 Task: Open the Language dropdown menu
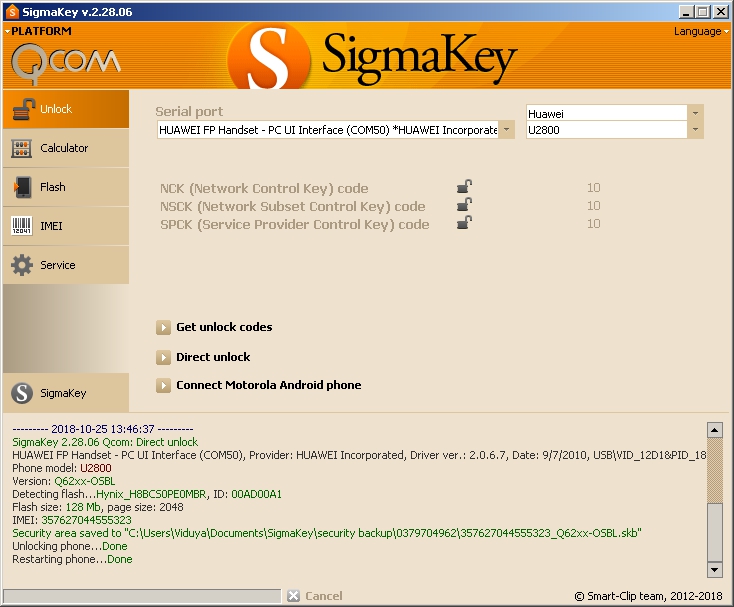click(x=701, y=31)
